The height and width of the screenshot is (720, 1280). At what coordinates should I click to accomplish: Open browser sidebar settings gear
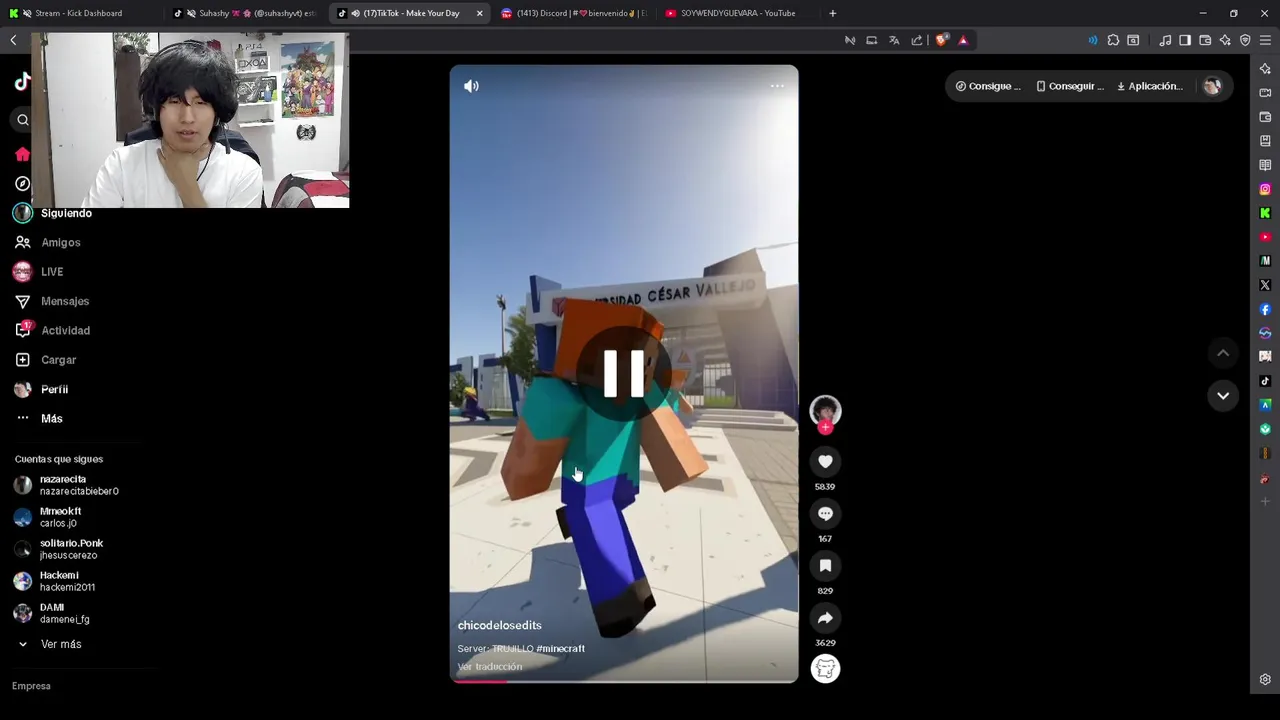(x=1265, y=680)
